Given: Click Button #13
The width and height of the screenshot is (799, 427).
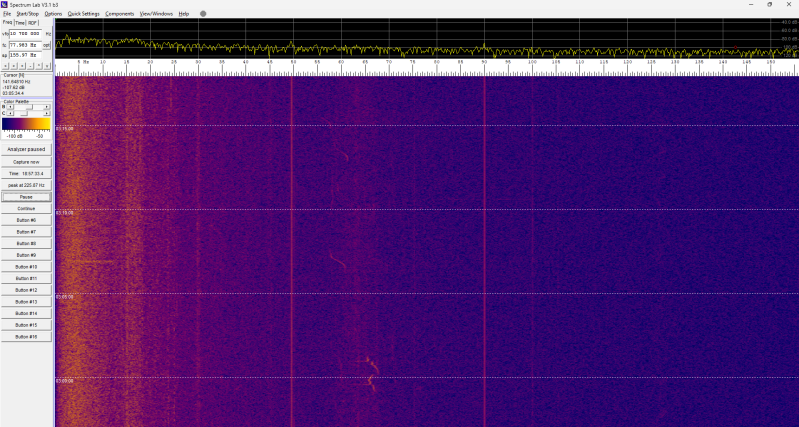Looking at the screenshot, I should (26, 302).
